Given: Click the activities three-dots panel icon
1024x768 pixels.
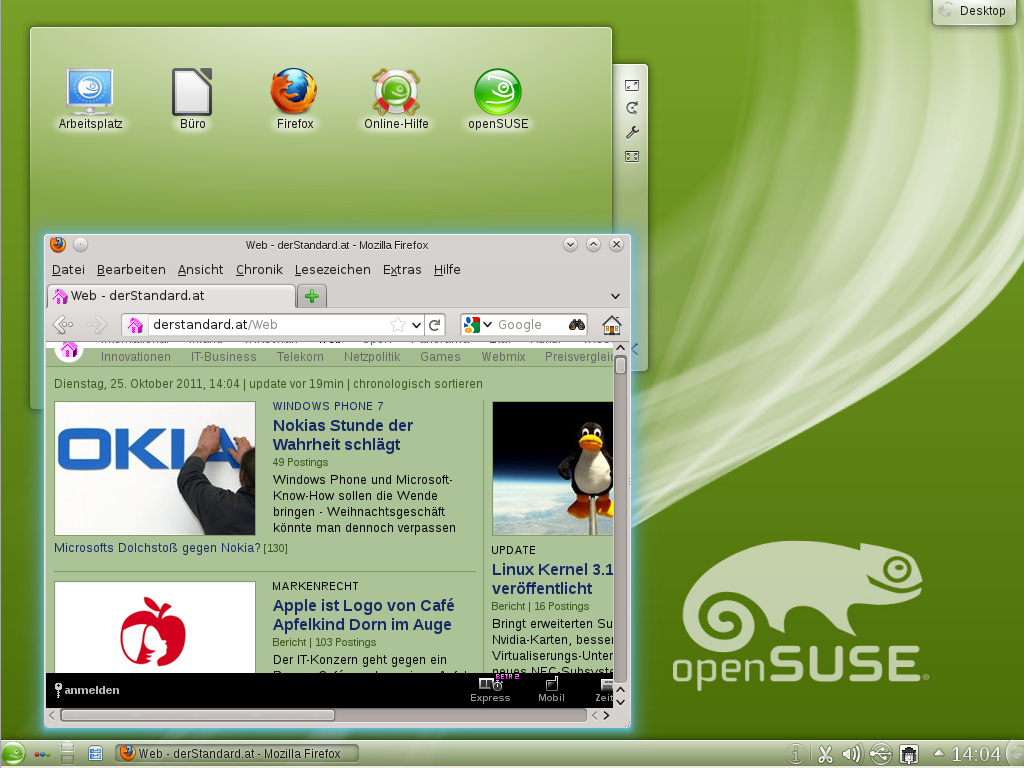Looking at the screenshot, I should coord(42,754).
